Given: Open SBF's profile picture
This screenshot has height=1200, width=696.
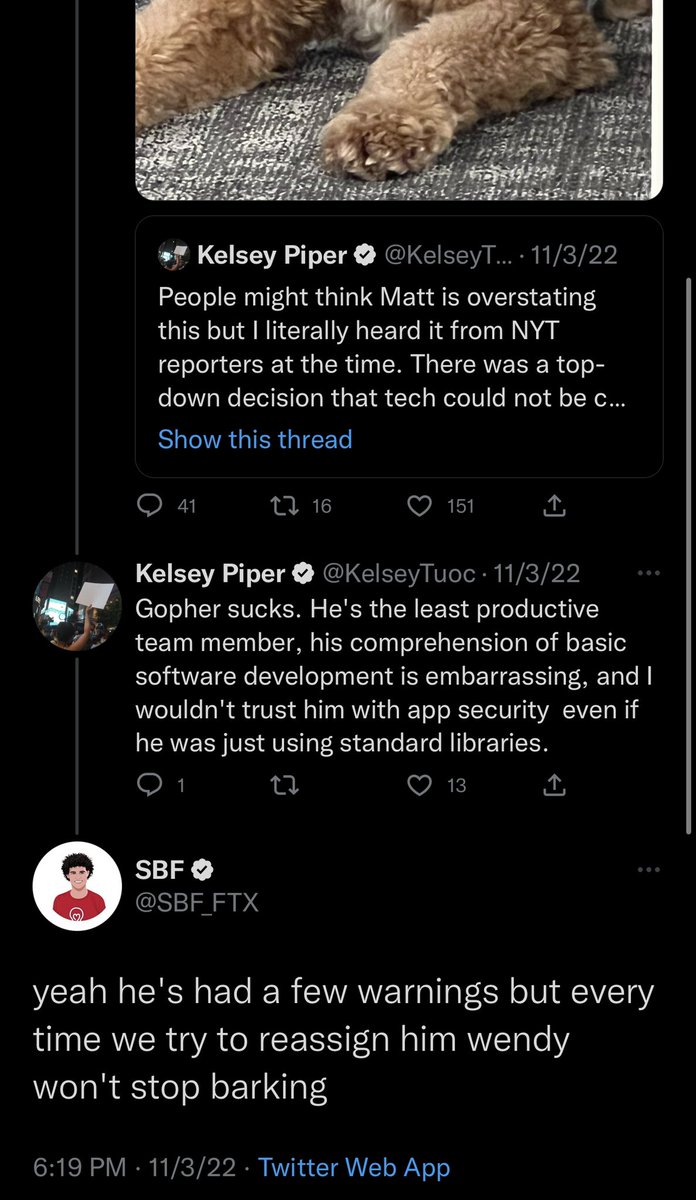Looking at the screenshot, I should (71, 888).
